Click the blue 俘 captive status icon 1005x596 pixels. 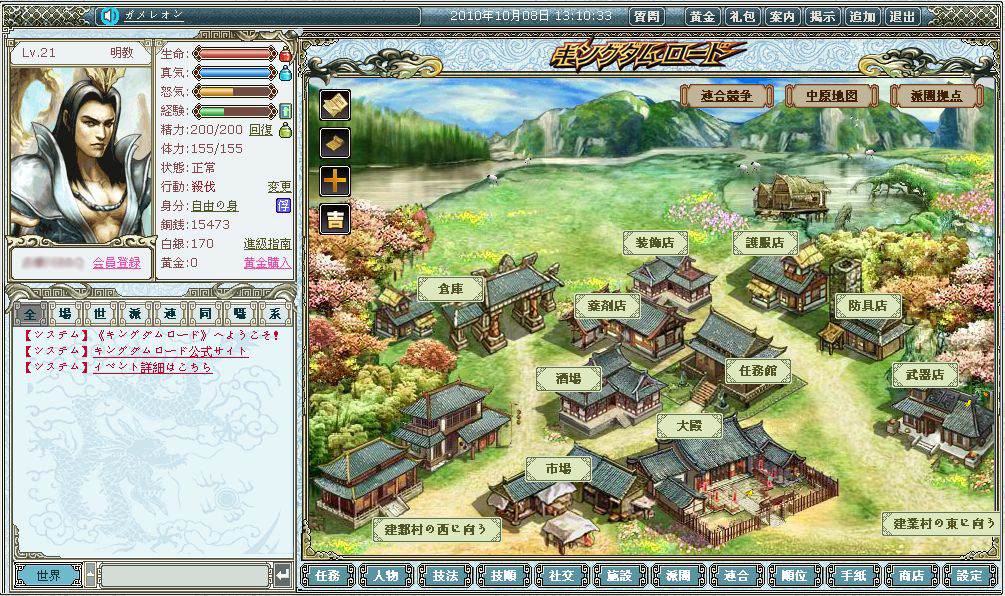pyautogui.click(x=283, y=205)
